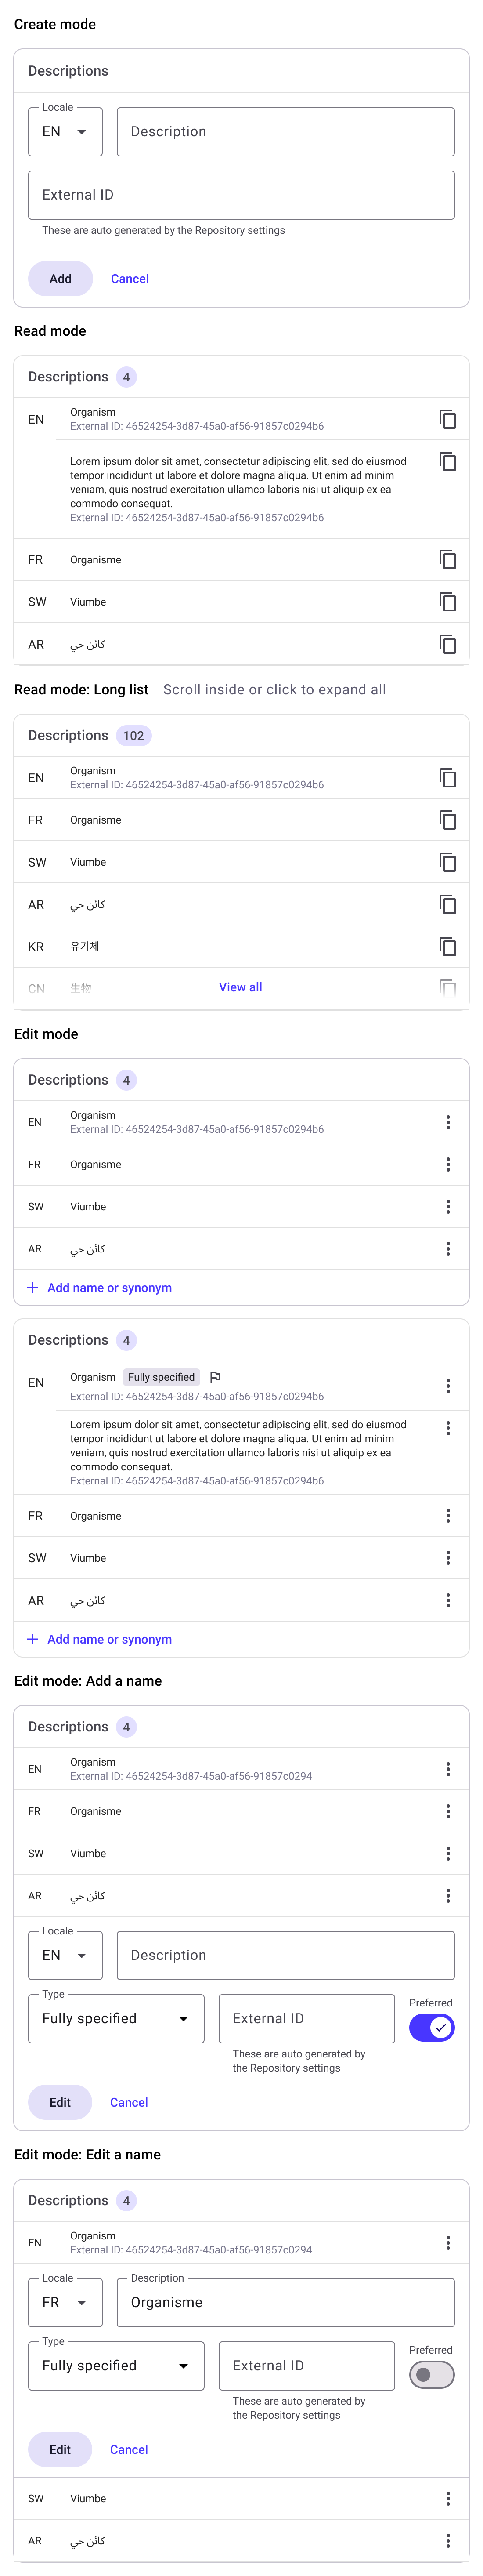The width and height of the screenshot is (483, 2576).
Task: Copy the FR Organisme entry in Long list section
Action: coord(448,821)
